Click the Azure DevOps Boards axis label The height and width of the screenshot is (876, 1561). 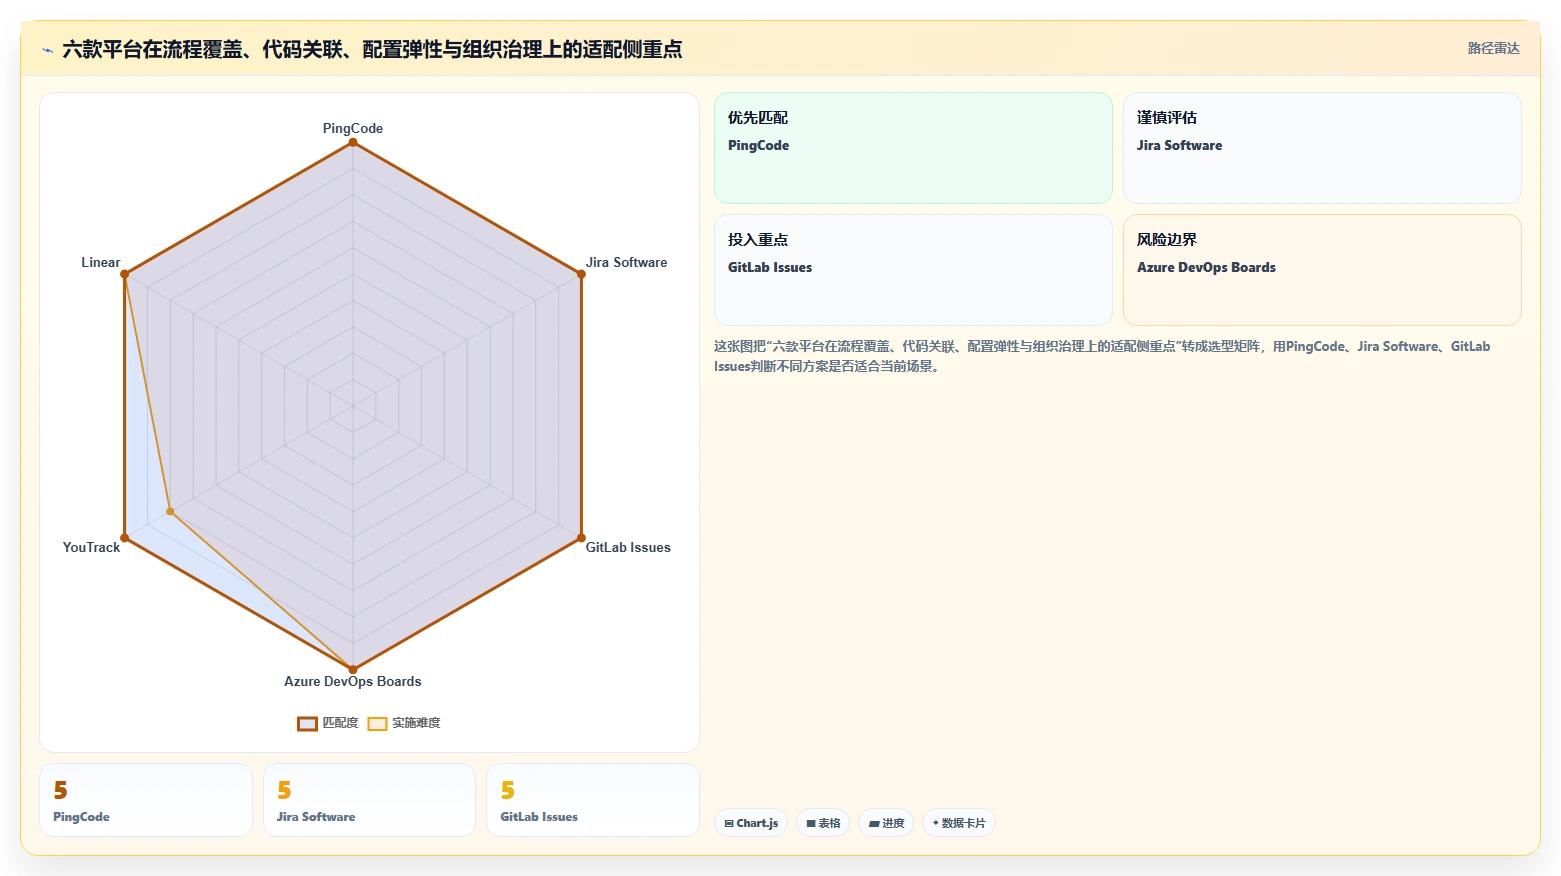coord(353,681)
